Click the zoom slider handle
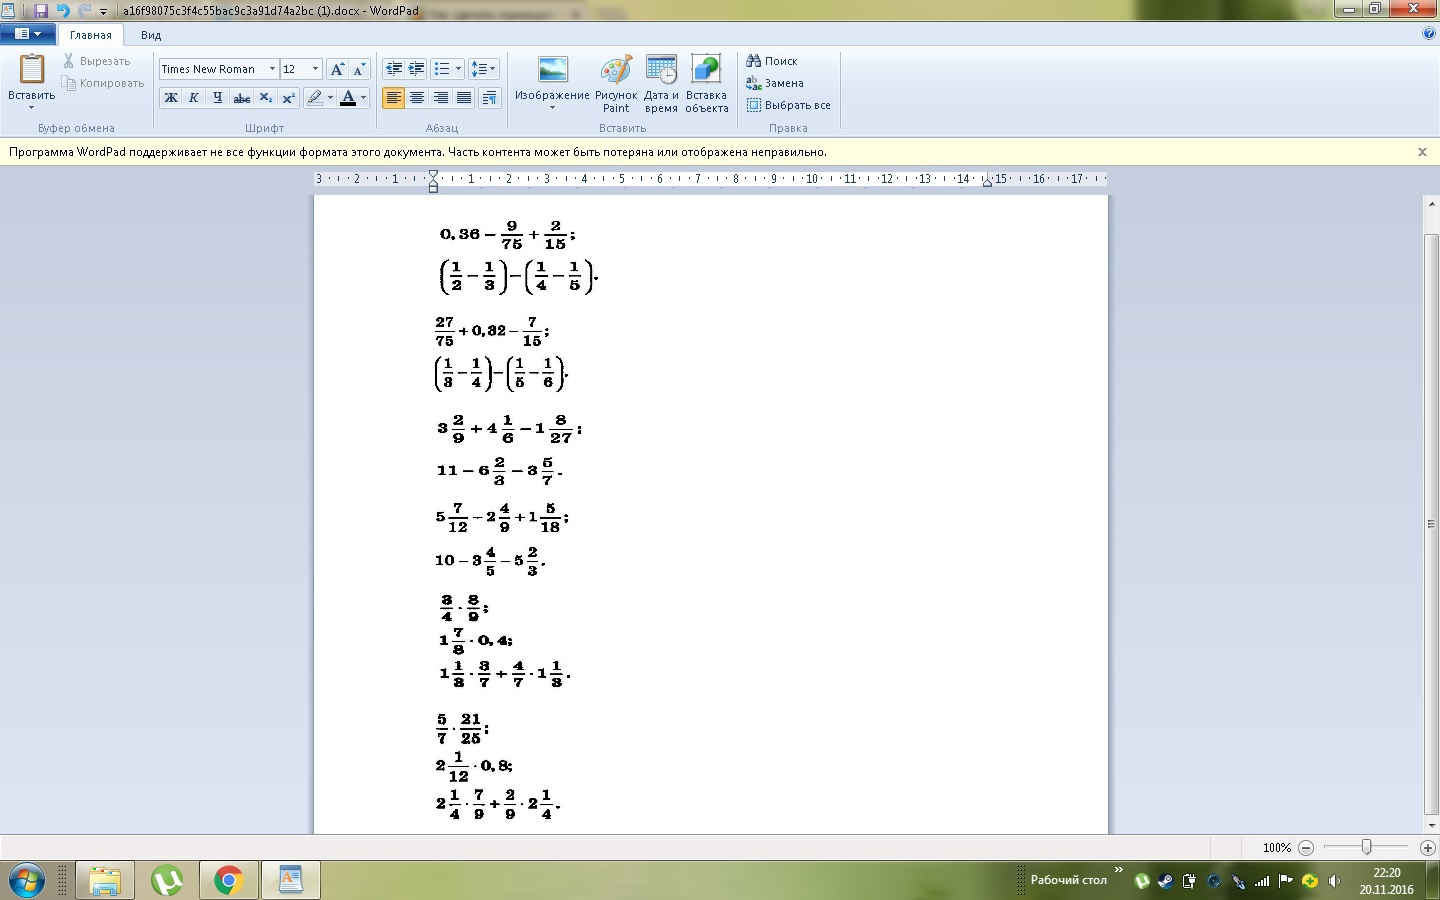 click(x=1366, y=847)
